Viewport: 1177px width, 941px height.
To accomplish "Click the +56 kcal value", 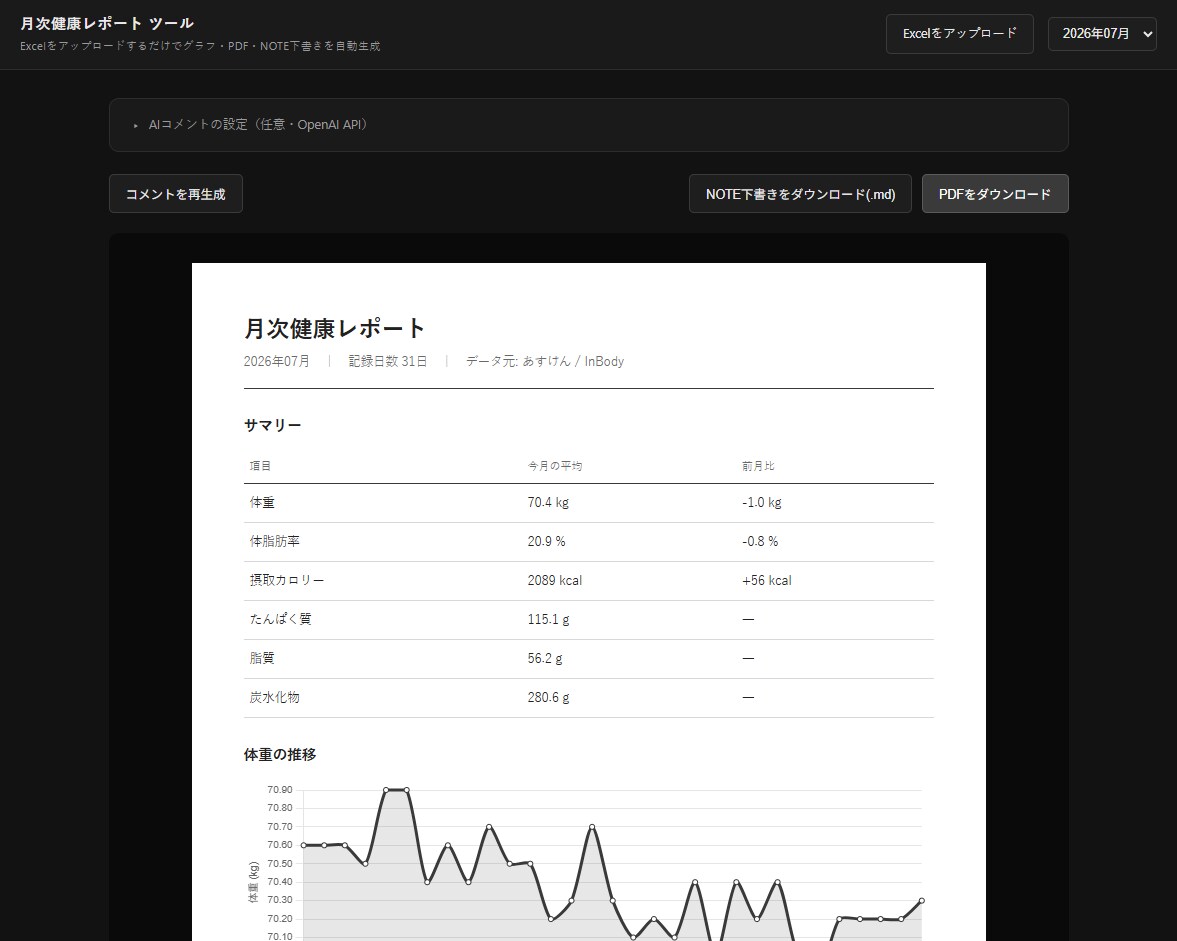I will 766,581.
